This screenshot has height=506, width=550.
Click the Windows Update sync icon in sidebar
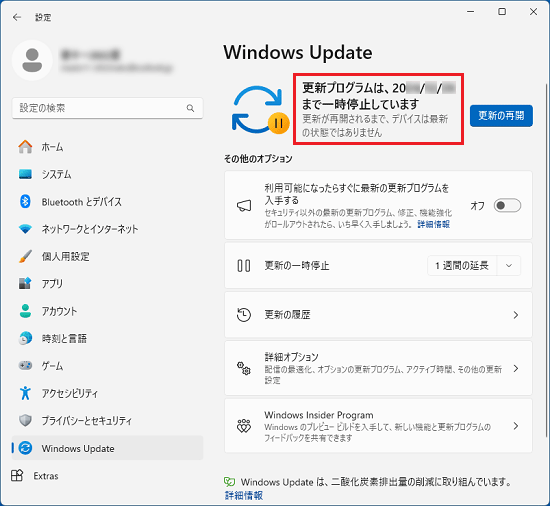click(x=25, y=448)
